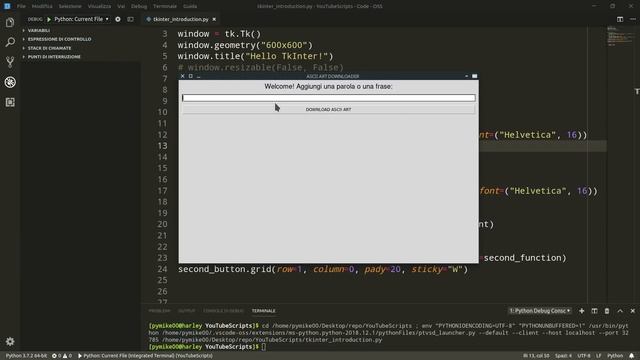Image resolution: width=640 pixels, height=360 pixels.
Task: Close the ASCII Art Downloader window
Action: (182, 76)
